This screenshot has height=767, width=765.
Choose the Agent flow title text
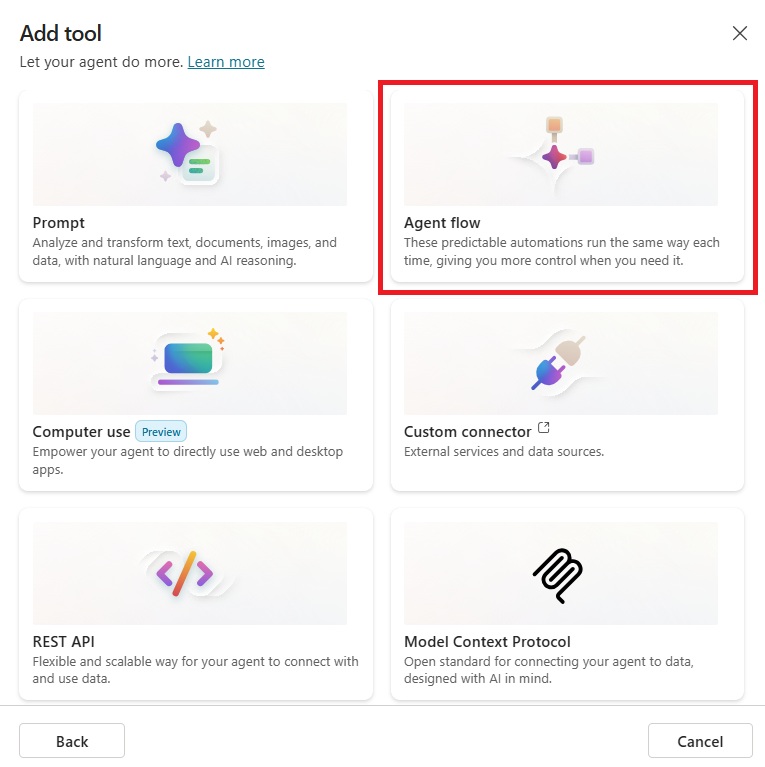(x=442, y=223)
